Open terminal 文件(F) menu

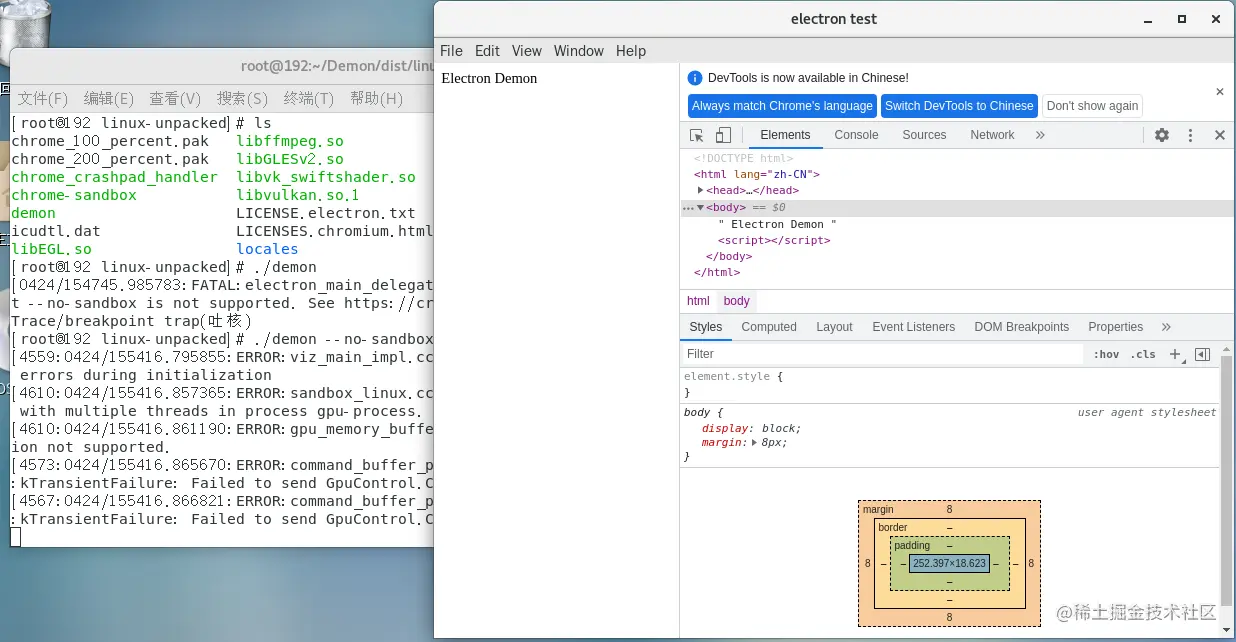coord(43,98)
